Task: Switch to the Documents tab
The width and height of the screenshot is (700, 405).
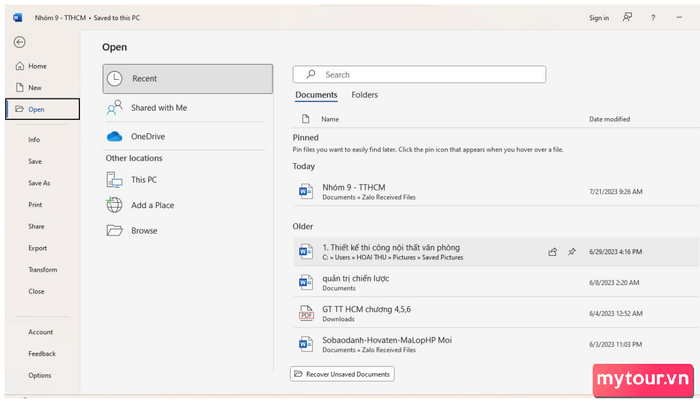Action: (x=316, y=95)
